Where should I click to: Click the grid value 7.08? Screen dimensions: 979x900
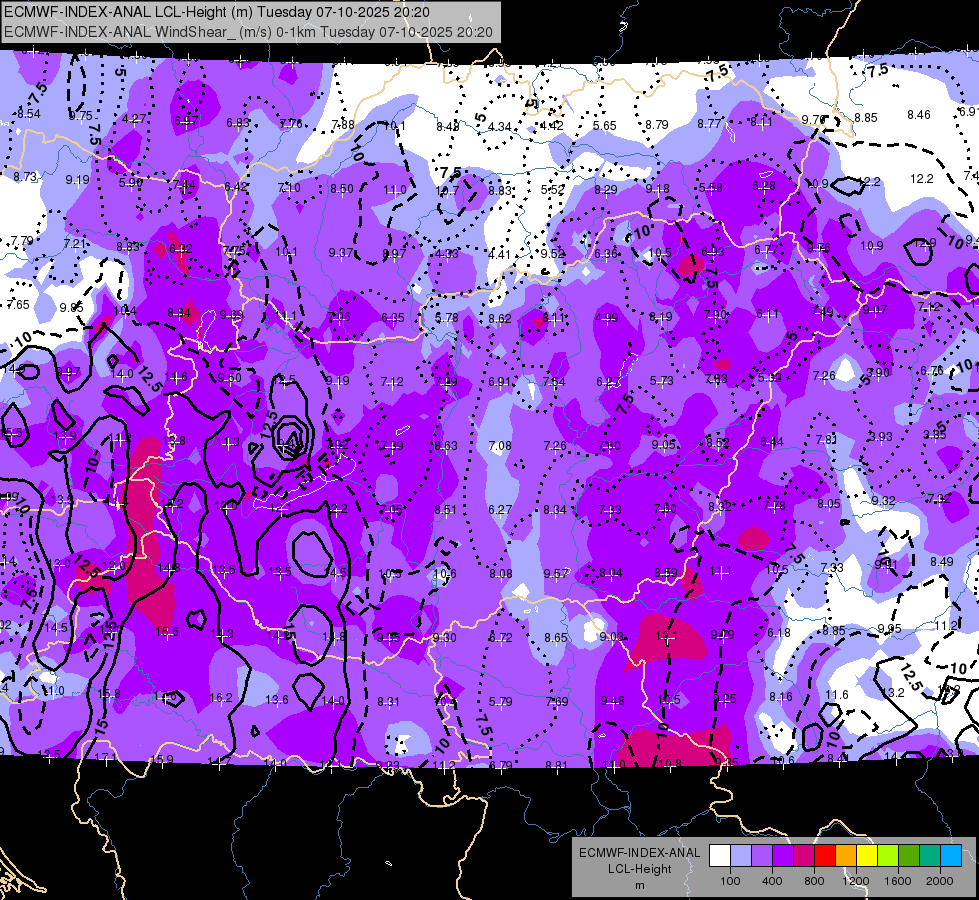[500, 446]
